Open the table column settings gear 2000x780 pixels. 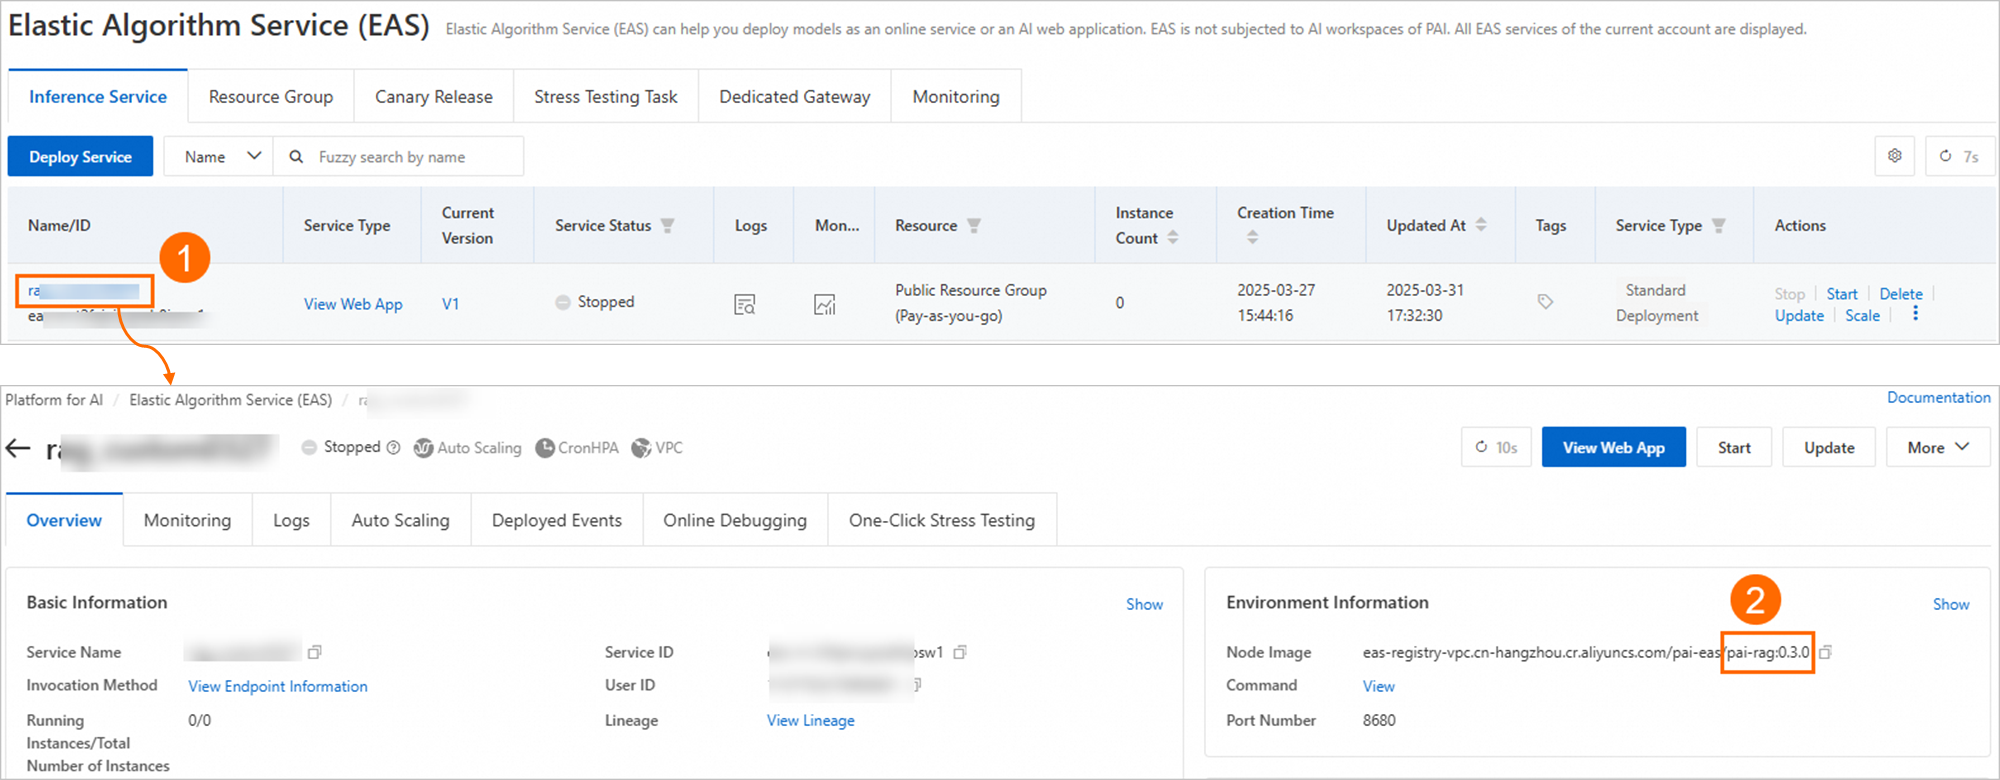pyautogui.click(x=1894, y=156)
